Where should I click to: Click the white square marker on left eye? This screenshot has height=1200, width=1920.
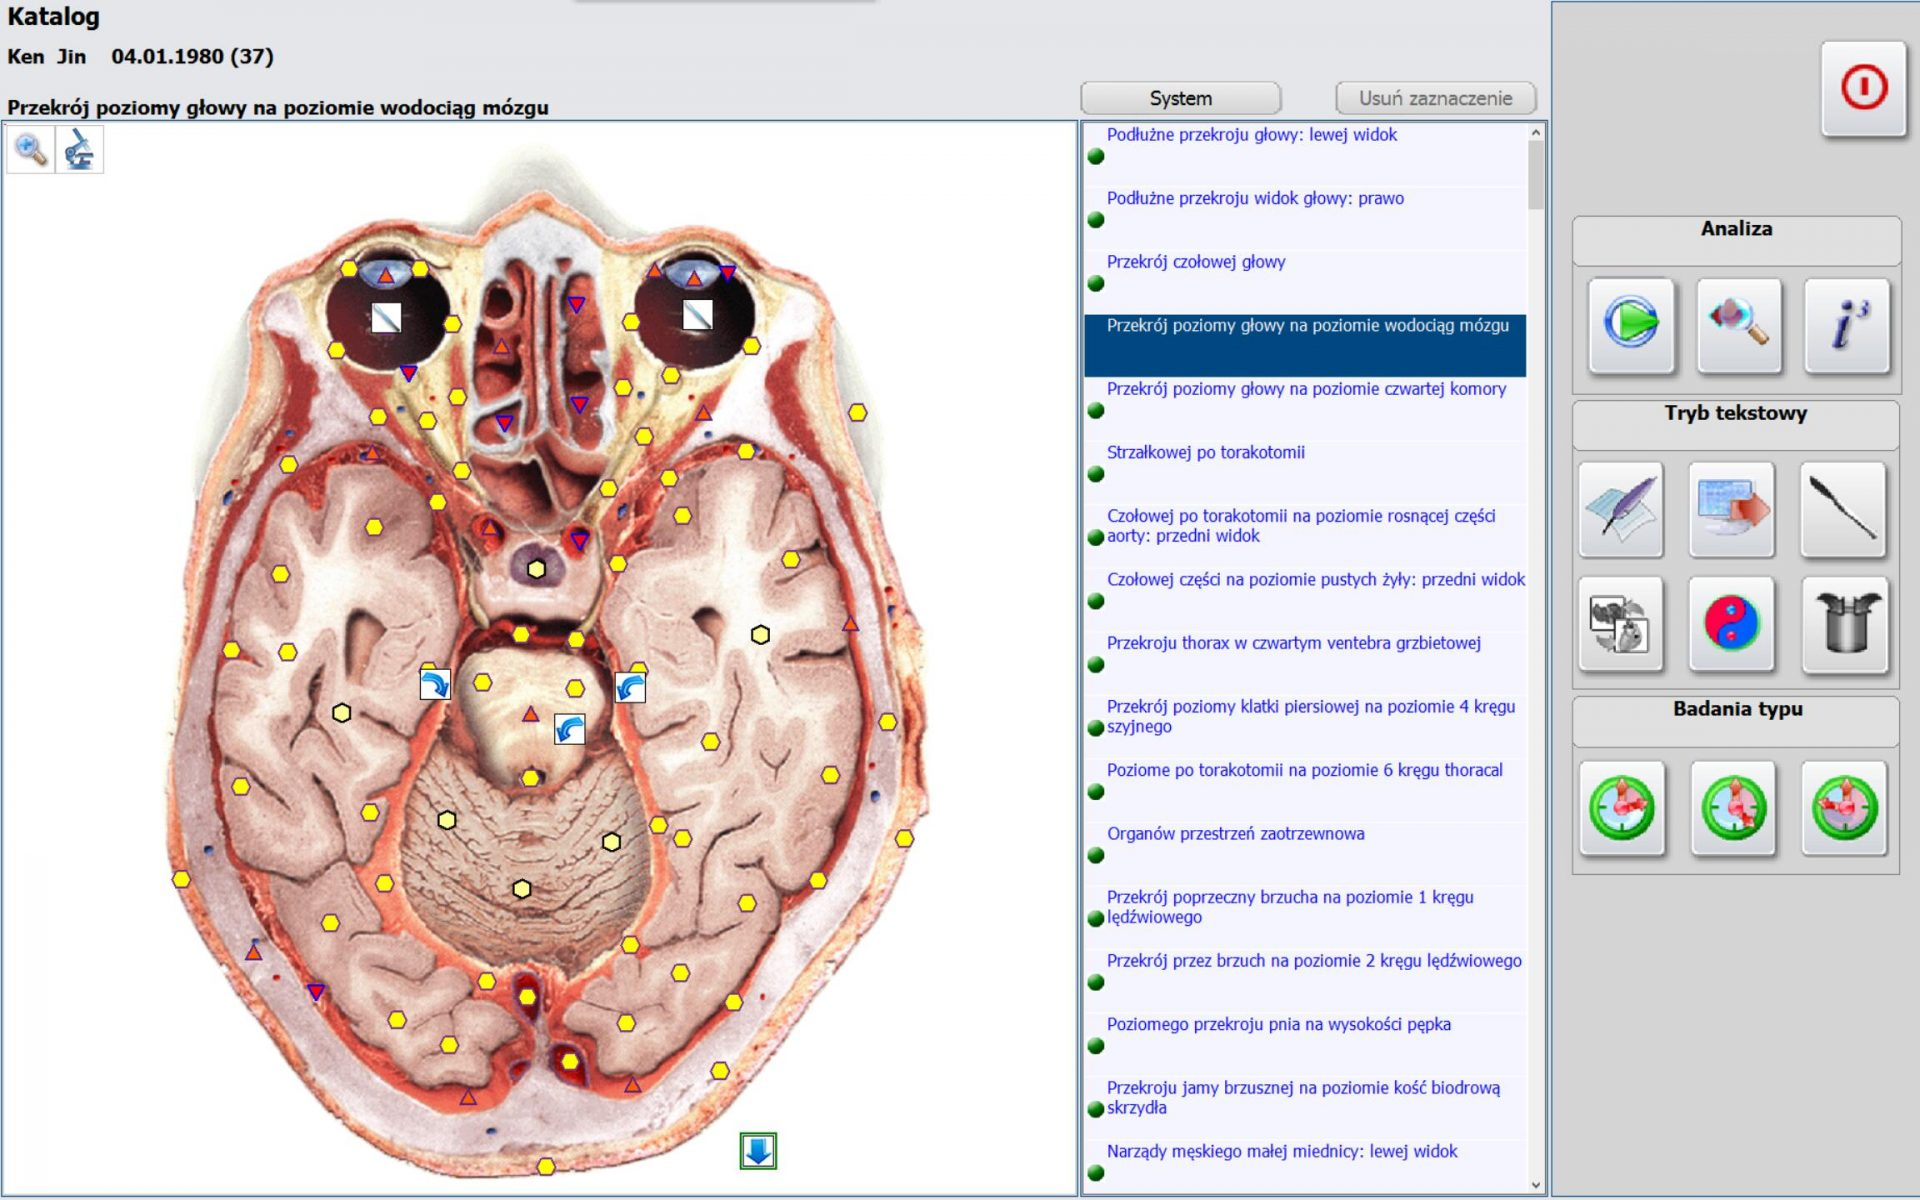pos(386,318)
